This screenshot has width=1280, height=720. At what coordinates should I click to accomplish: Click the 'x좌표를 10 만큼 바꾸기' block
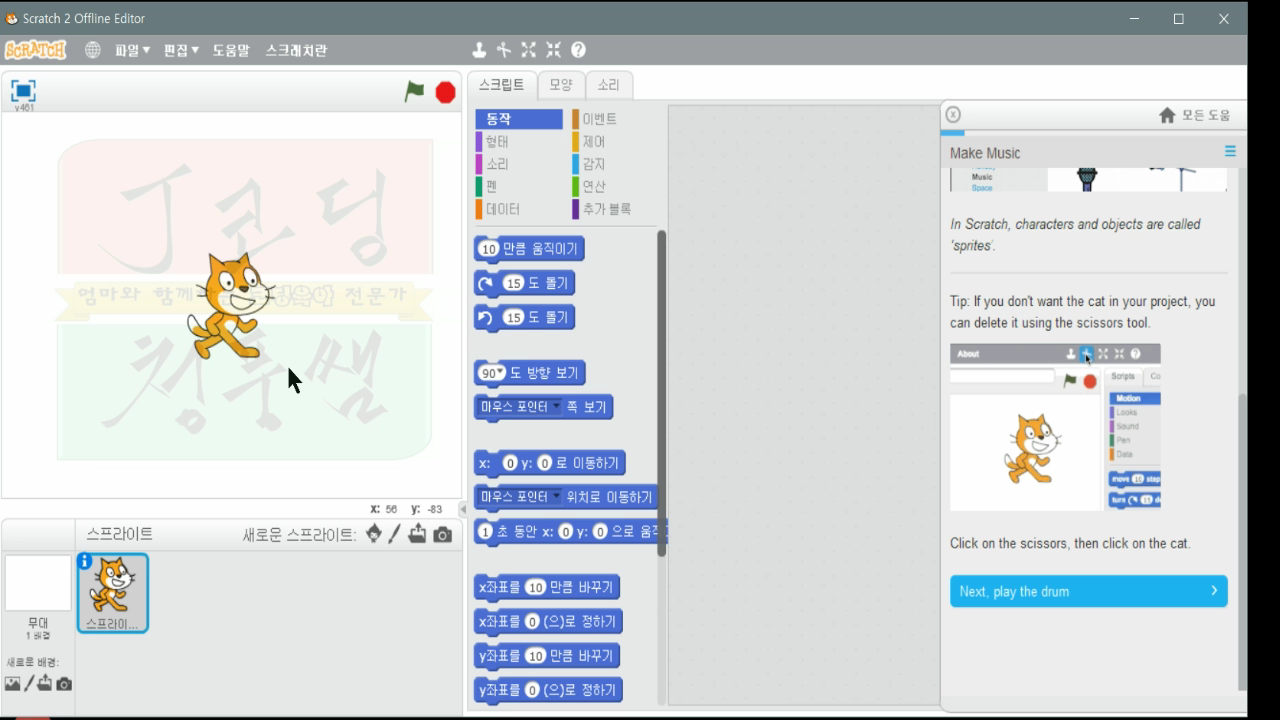coord(547,588)
